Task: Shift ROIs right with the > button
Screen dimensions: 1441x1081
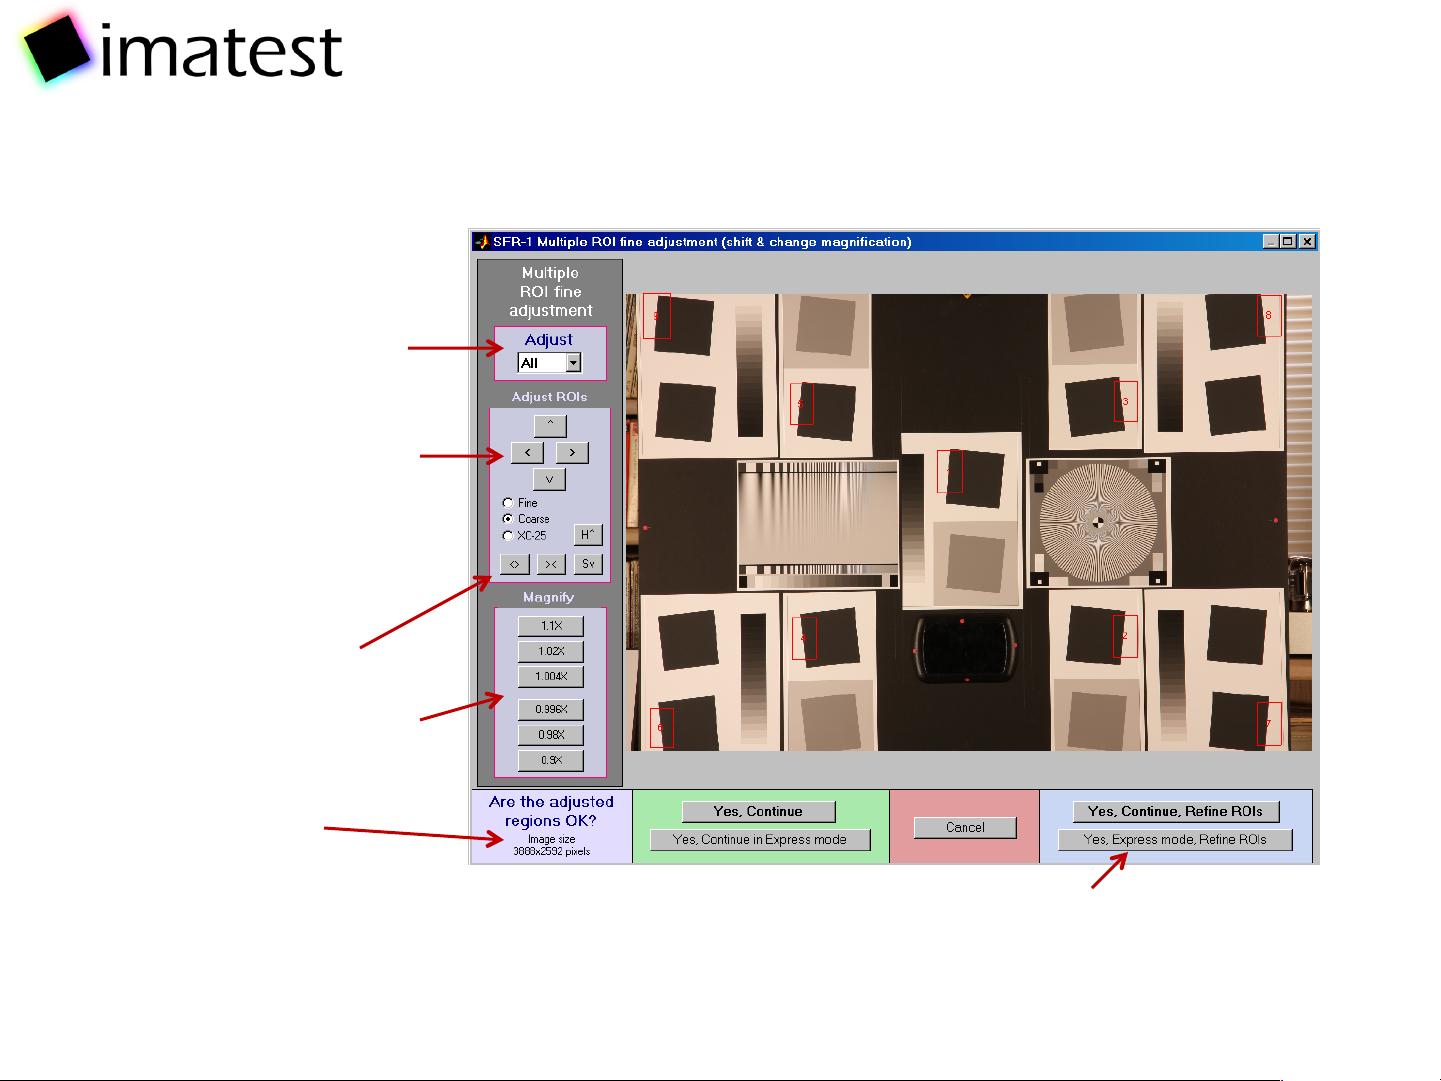Action: [x=572, y=453]
